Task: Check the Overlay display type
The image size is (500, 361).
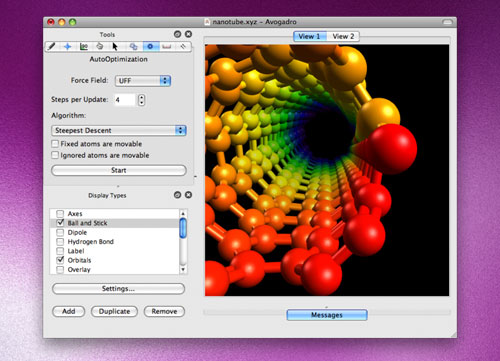Action: click(60, 269)
